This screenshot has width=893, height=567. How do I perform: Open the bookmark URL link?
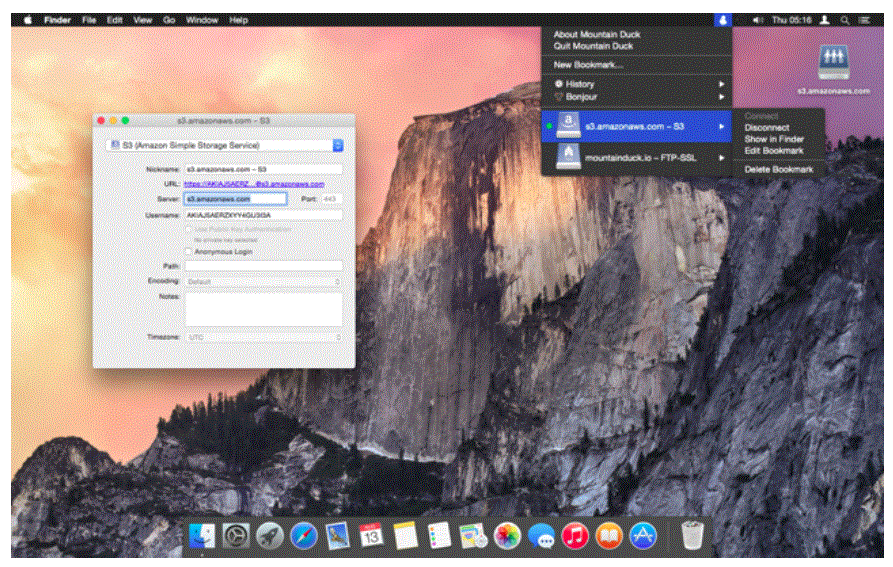pos(254,184)
